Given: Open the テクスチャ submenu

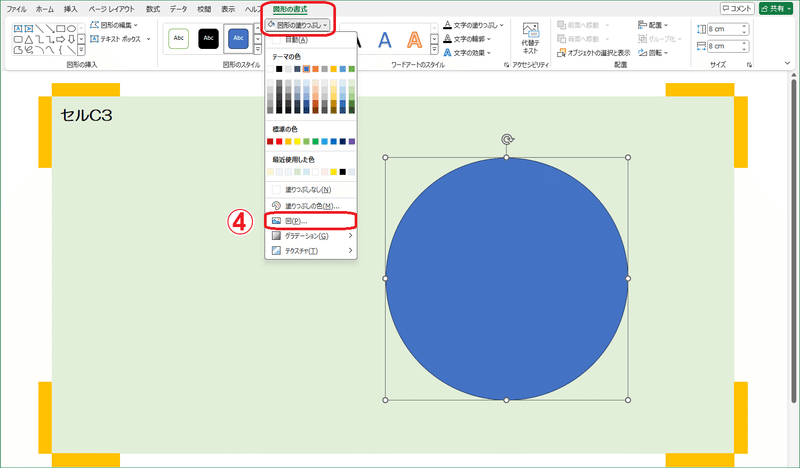Looking at the screenshot, I should pos(311,251).
